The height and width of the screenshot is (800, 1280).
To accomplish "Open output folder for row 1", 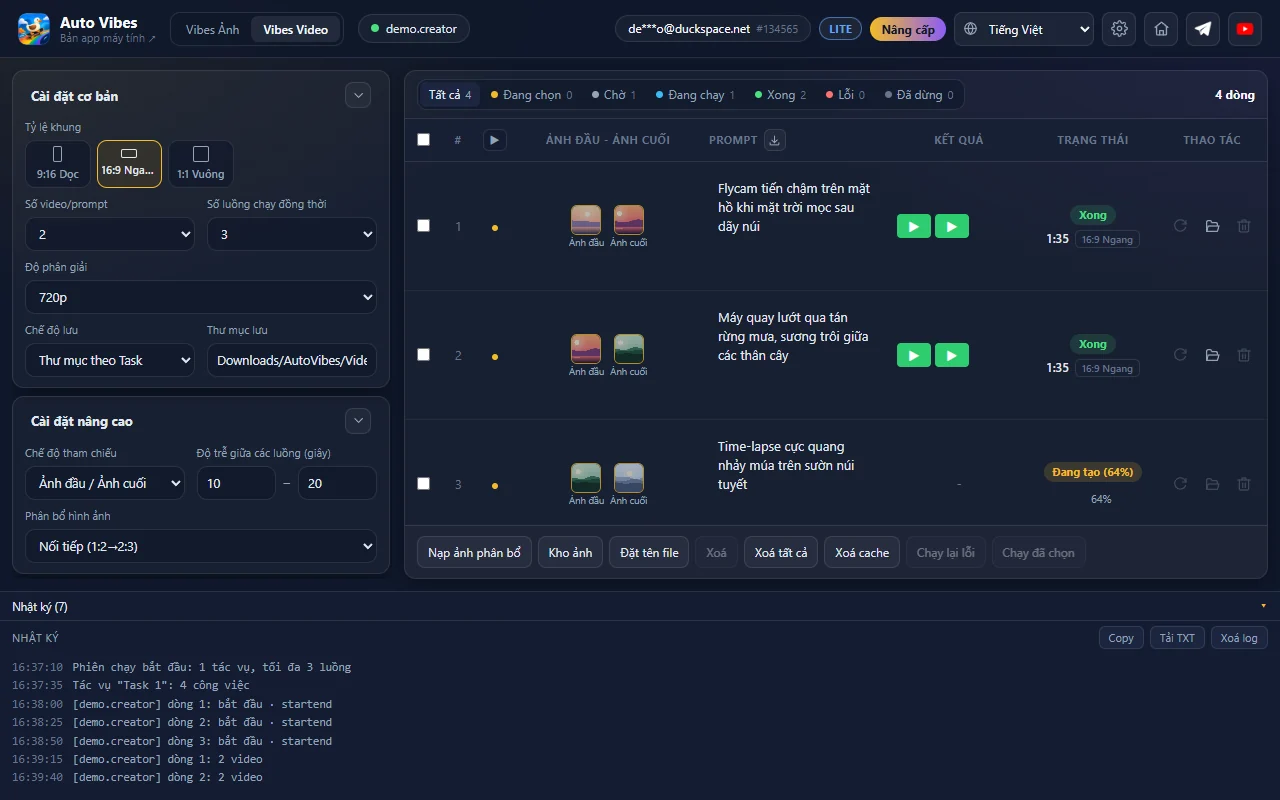I will 1212,226.
